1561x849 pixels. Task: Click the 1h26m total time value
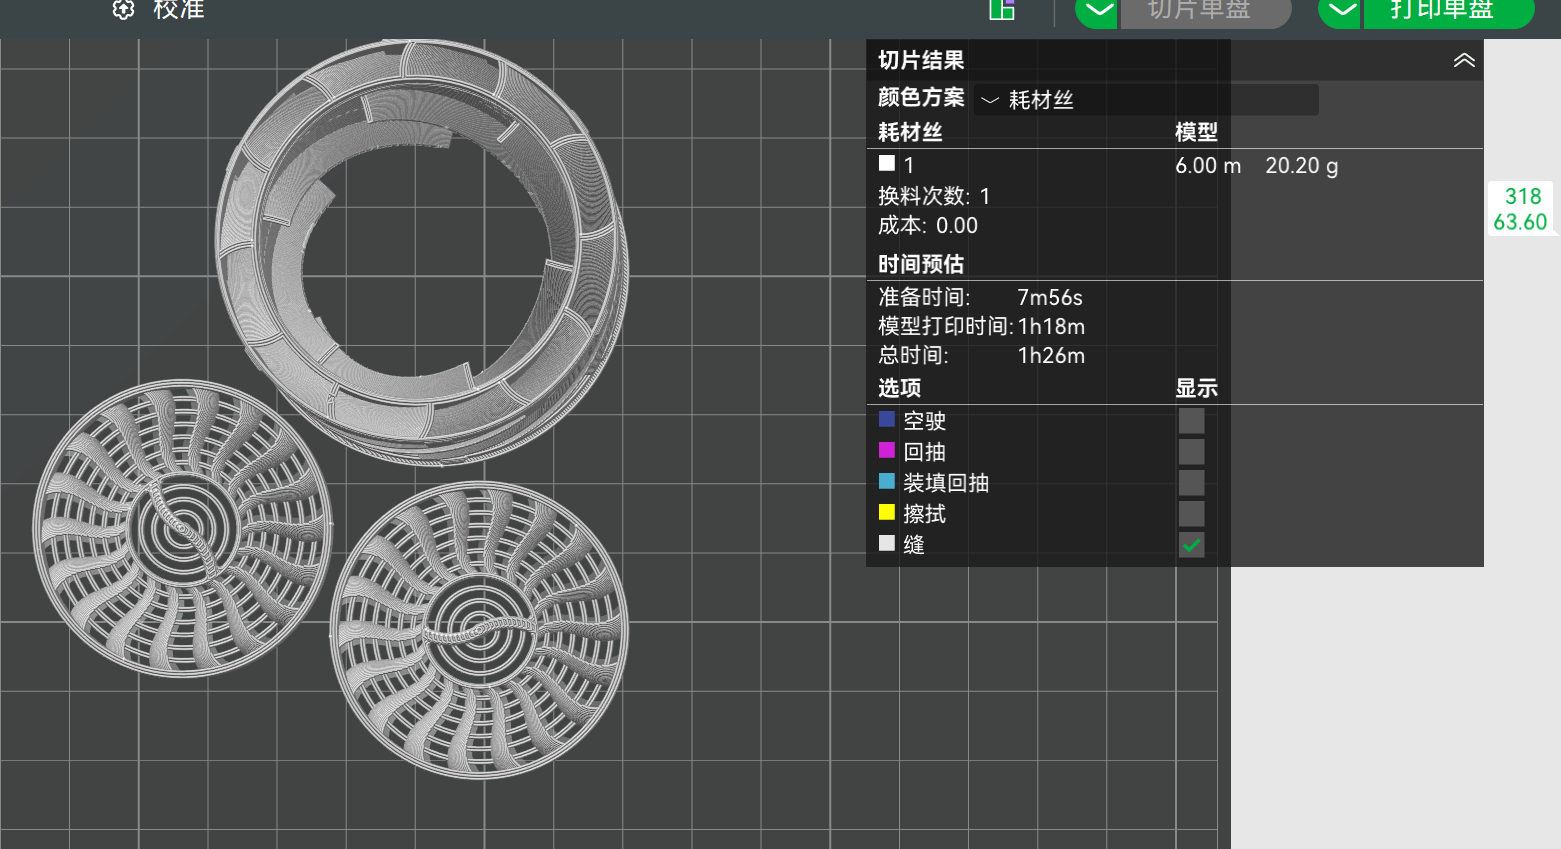point(1051,356)
